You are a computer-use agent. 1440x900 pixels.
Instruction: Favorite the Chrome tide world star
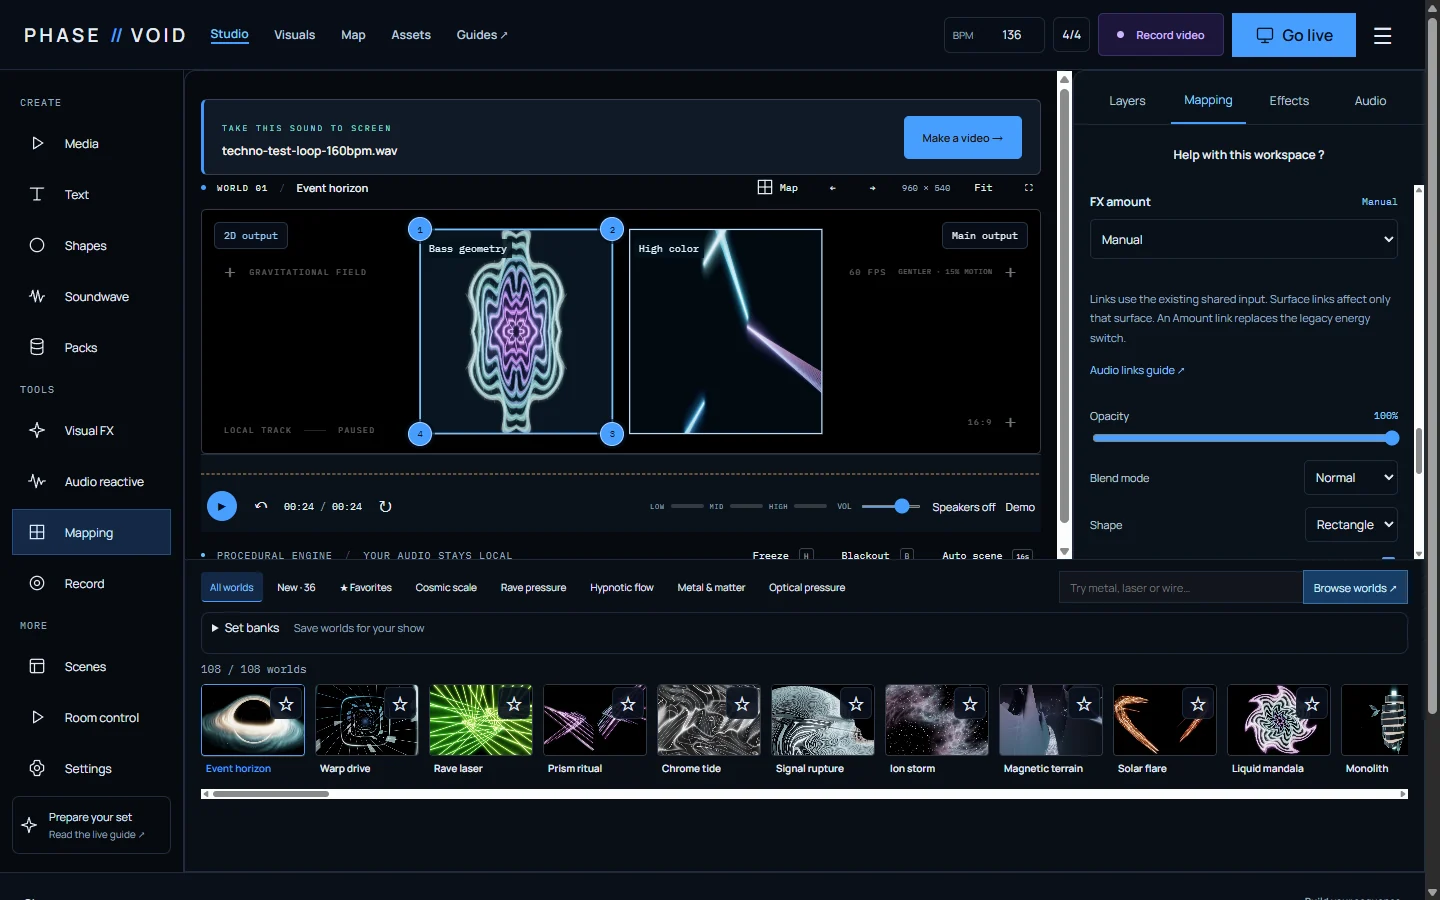tap(742, 704)
